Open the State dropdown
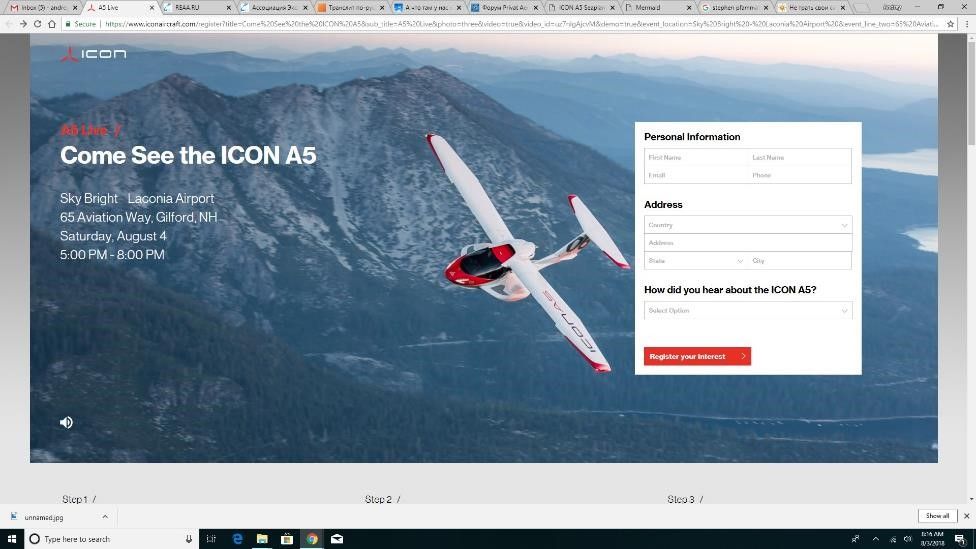 (696, 261)
